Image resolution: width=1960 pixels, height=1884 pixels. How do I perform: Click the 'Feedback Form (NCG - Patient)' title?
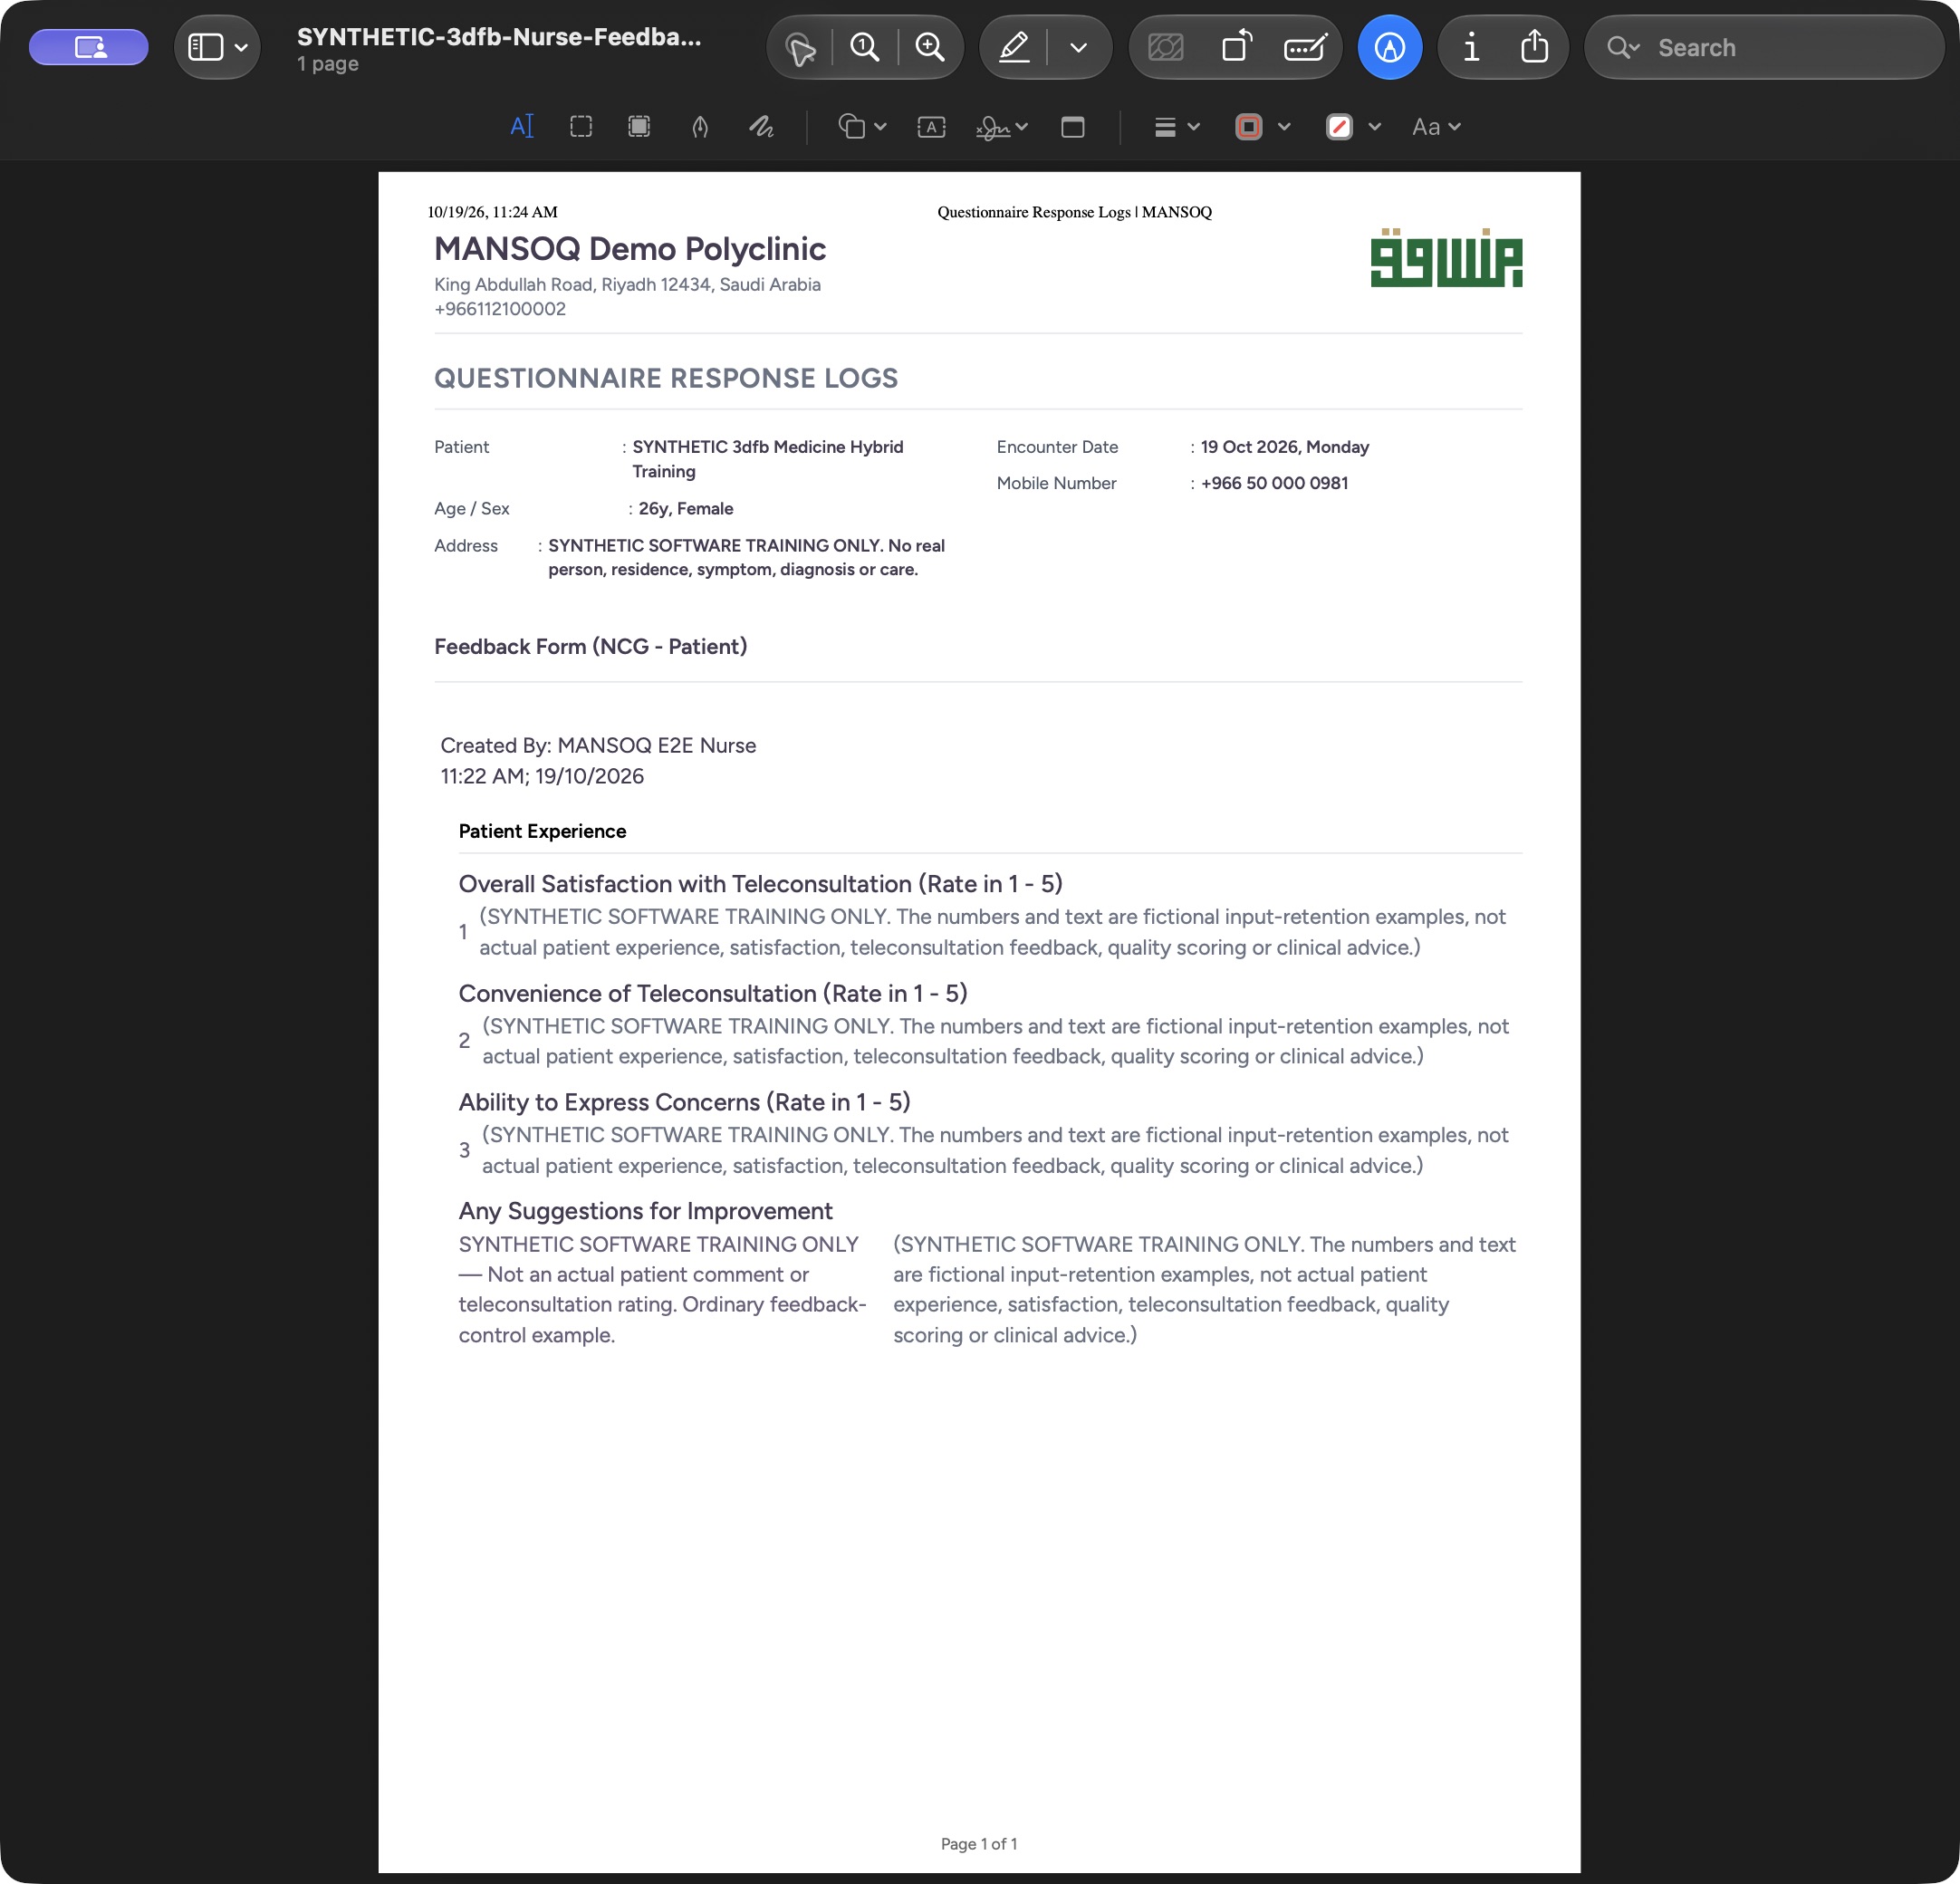pos(590,647)
